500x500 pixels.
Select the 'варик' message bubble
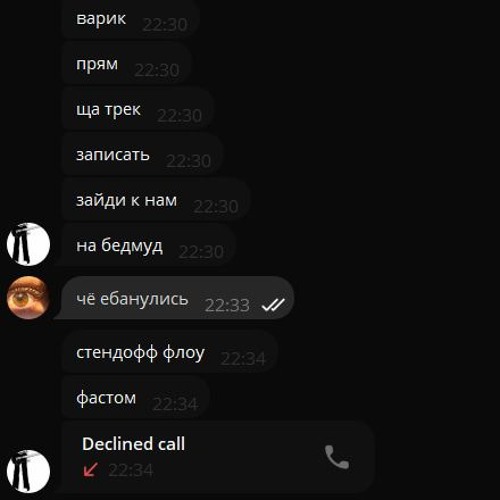(x=131, y=19)
